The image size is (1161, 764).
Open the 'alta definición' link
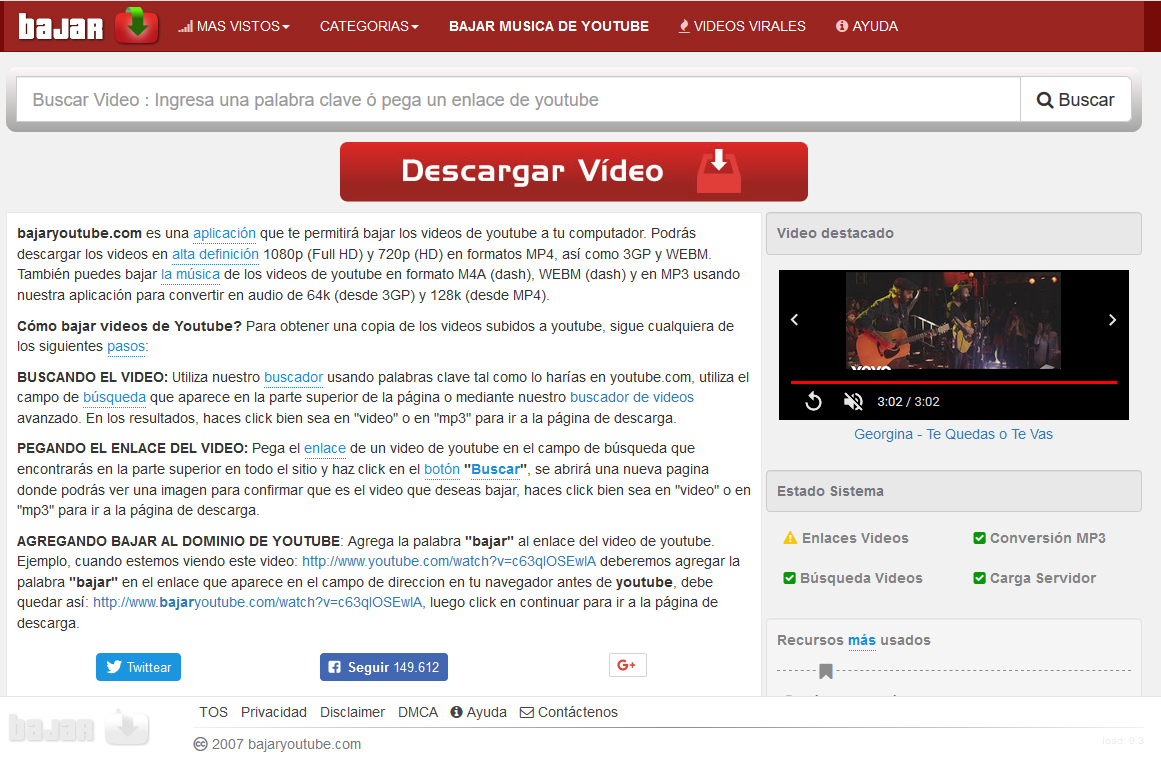tap(215, 254)
